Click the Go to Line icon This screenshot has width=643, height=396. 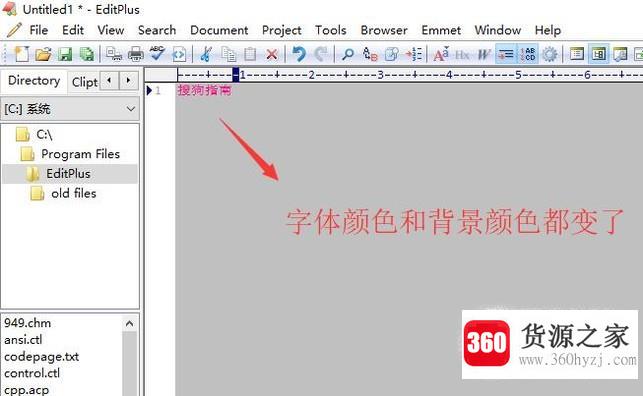[413, 54]
